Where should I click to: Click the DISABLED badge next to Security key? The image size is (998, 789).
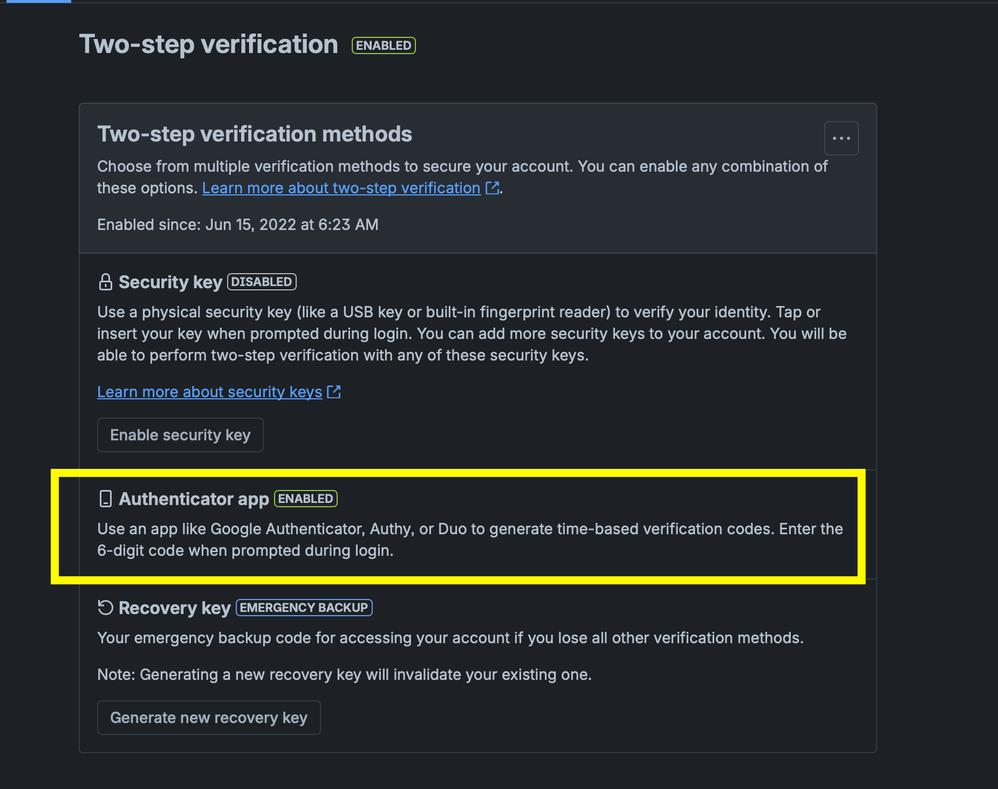point(262,282)
